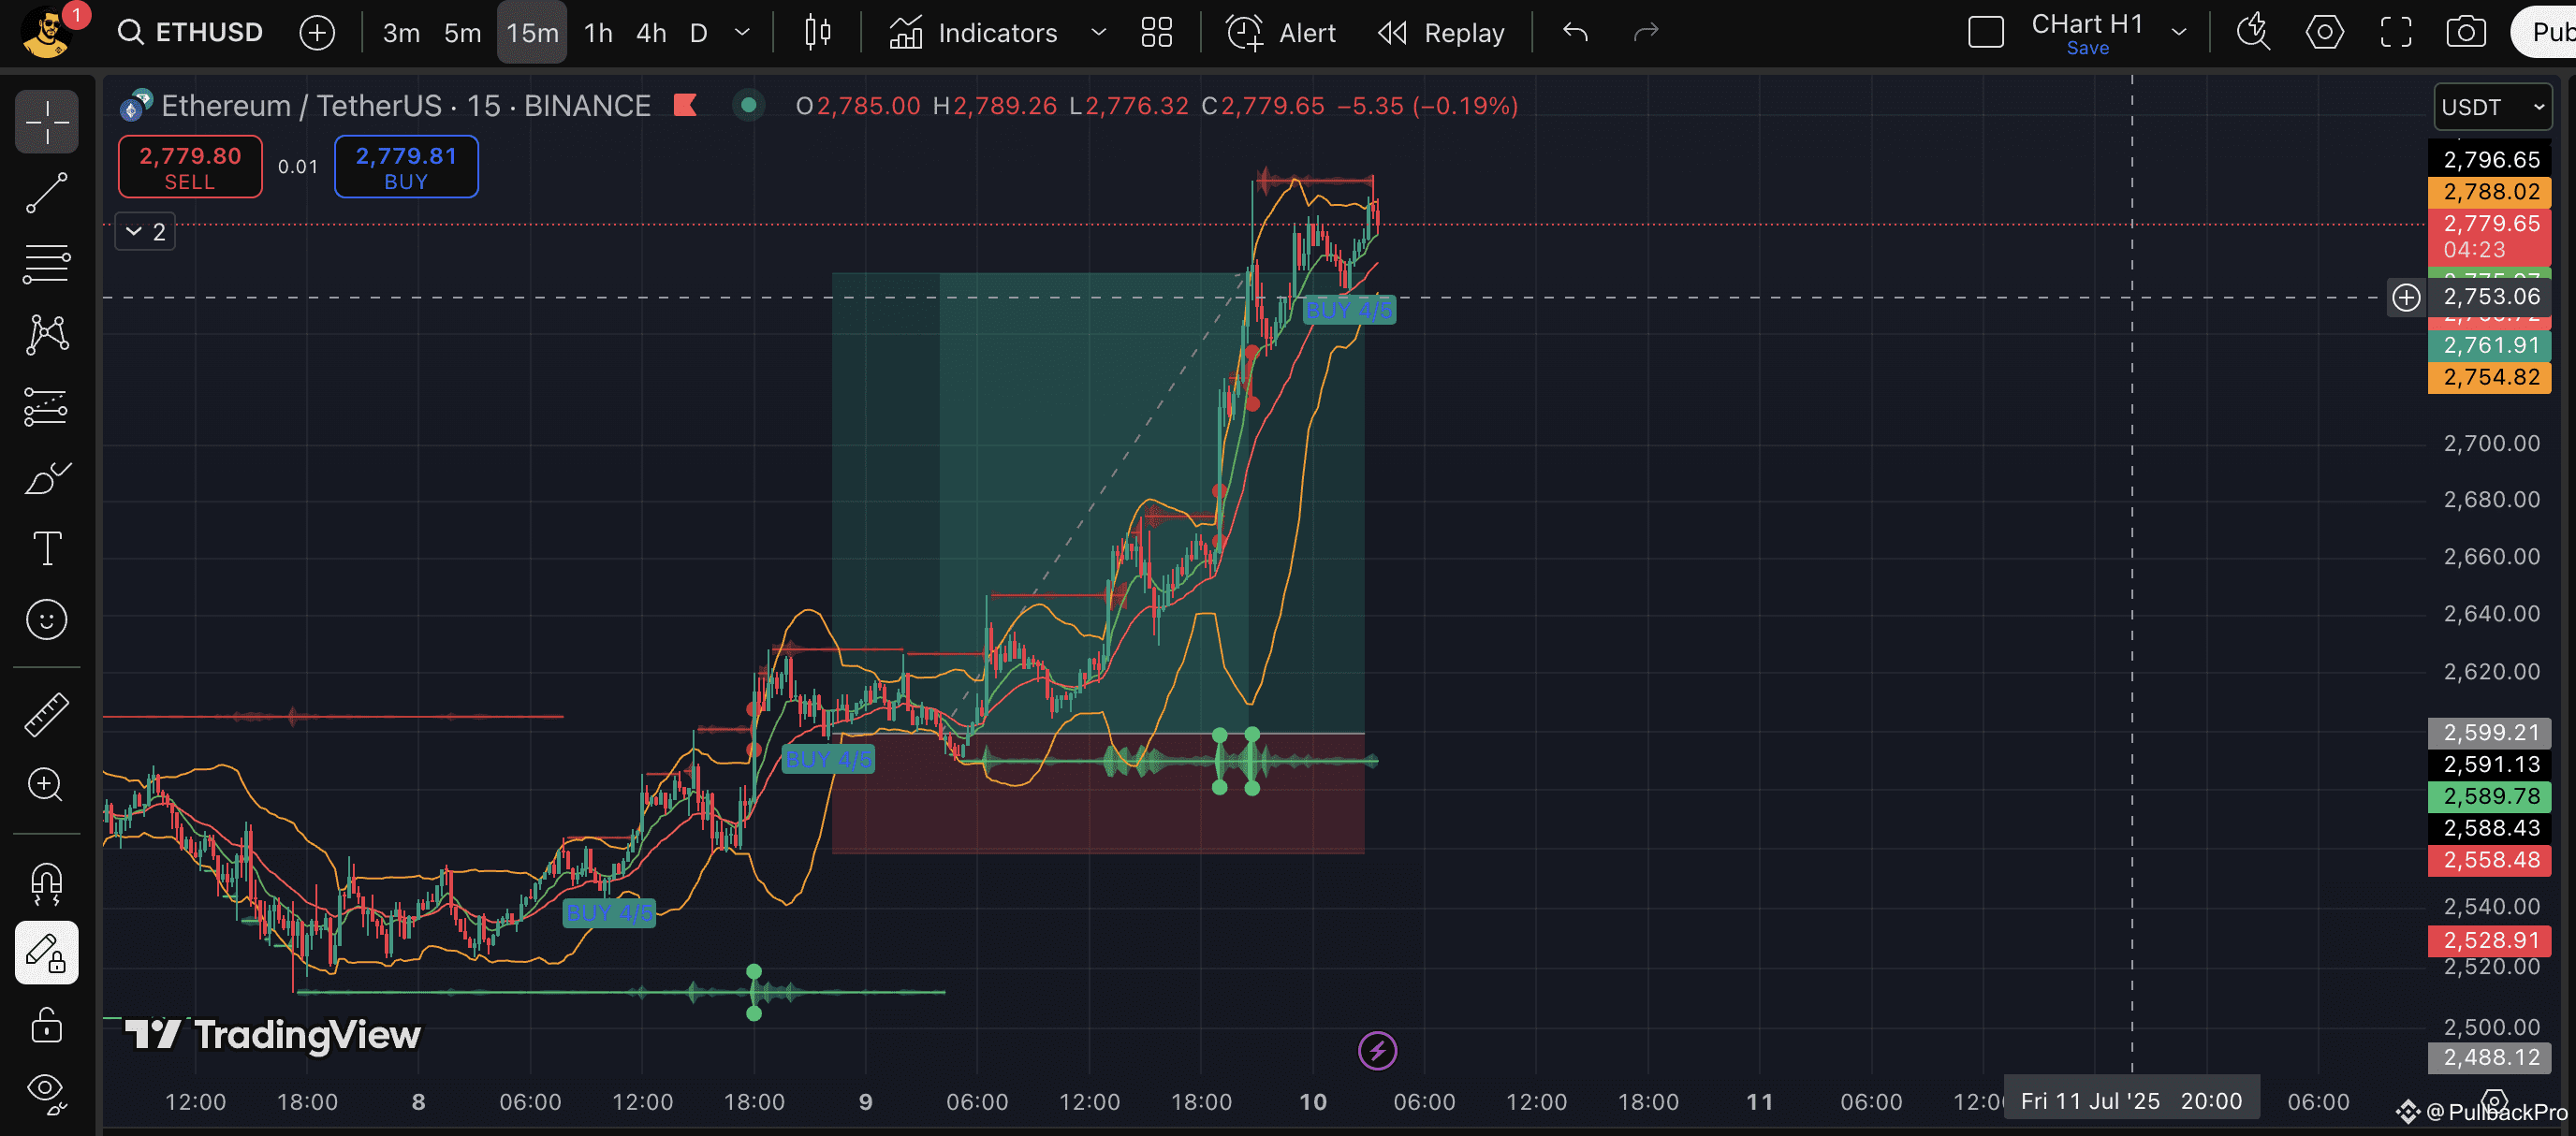Open the user profile avatar menu
2576x1136 pixels.
click(x=46, y=32)
